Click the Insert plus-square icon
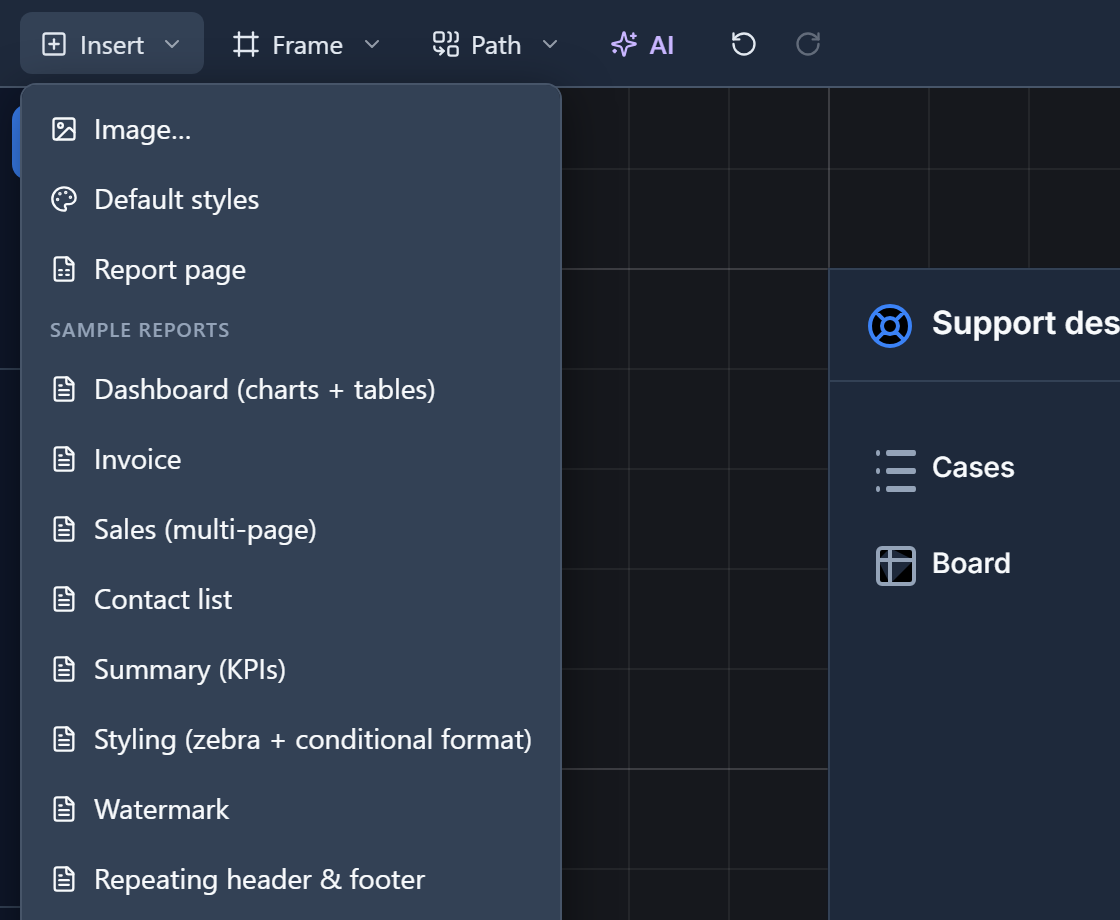Image resolution: width=1120 pixels, height=920 pixels. (x=54, y=44)
